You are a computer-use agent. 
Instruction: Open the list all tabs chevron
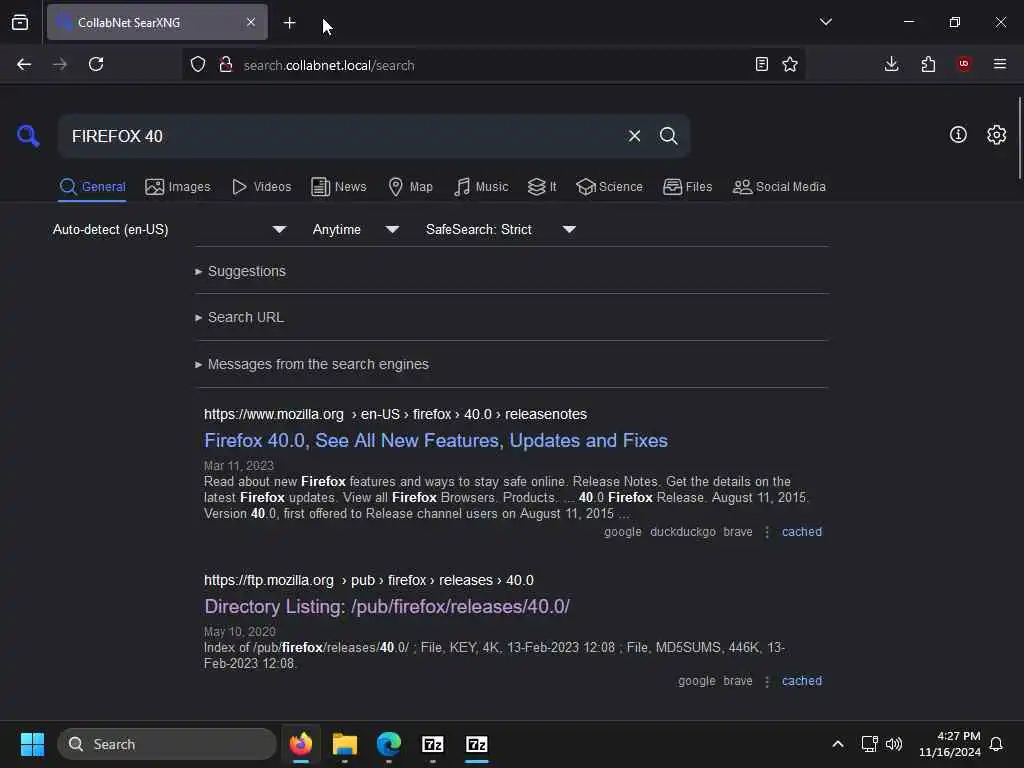click(x=825, y=22)
